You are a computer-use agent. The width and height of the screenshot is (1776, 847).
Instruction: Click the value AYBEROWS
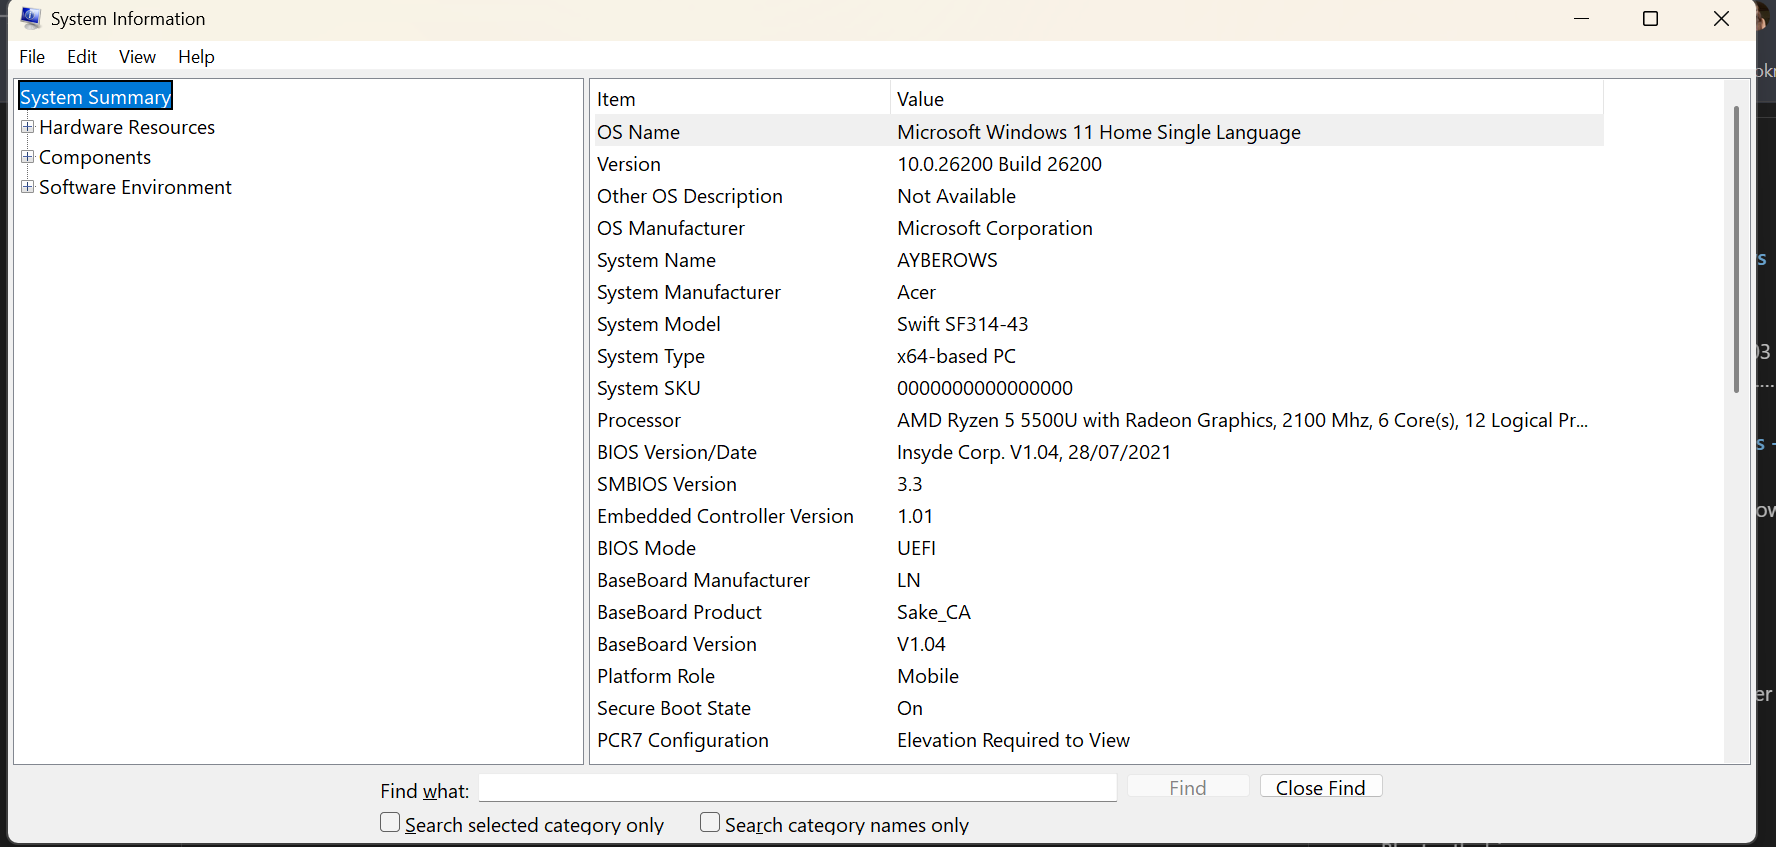[x=947, y=260]
